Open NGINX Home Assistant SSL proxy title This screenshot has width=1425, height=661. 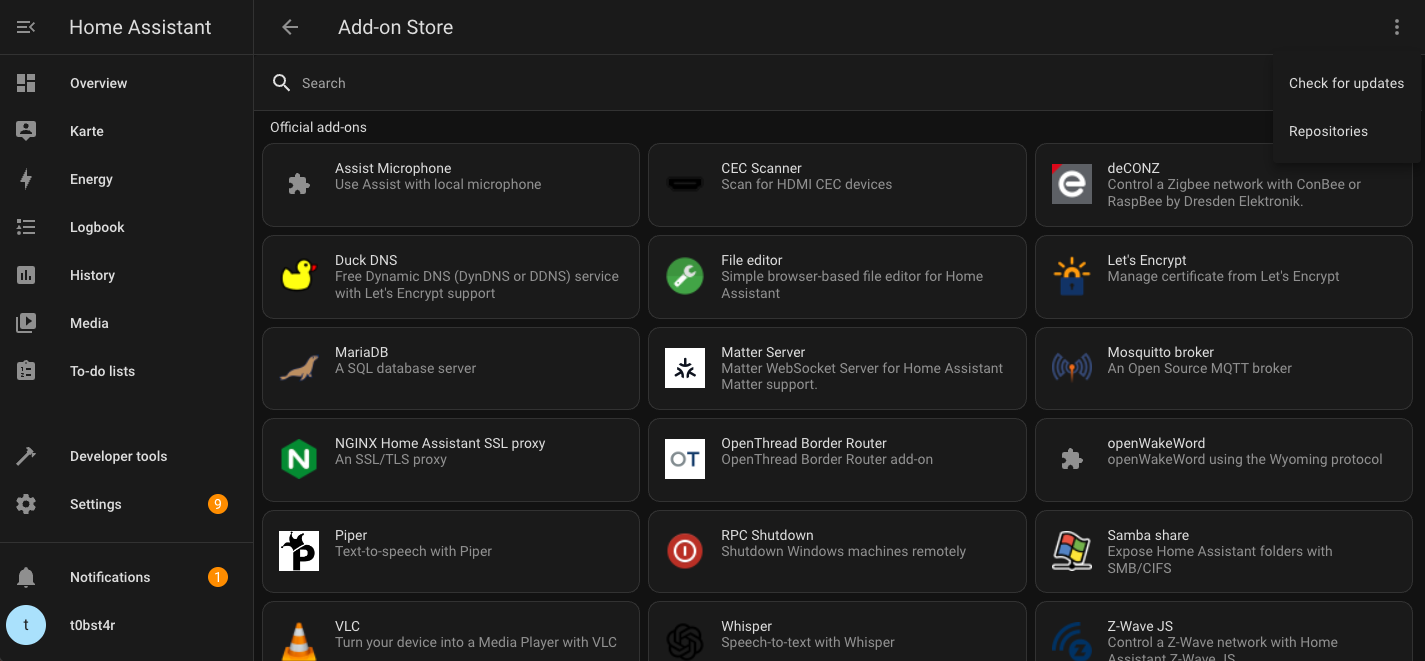pyautogui.click(x=440, y=443)
